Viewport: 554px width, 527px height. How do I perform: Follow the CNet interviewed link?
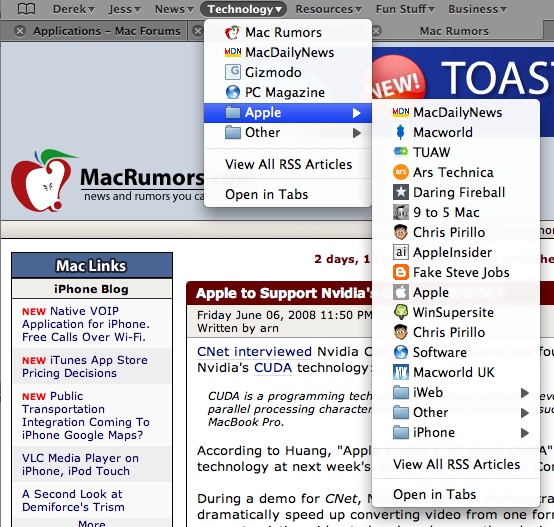(x=254, y=351)
